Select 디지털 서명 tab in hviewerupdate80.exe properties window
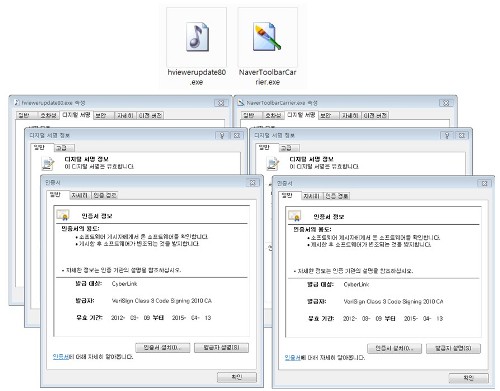This screenshot has width=500, height=391. pos(76,115)
